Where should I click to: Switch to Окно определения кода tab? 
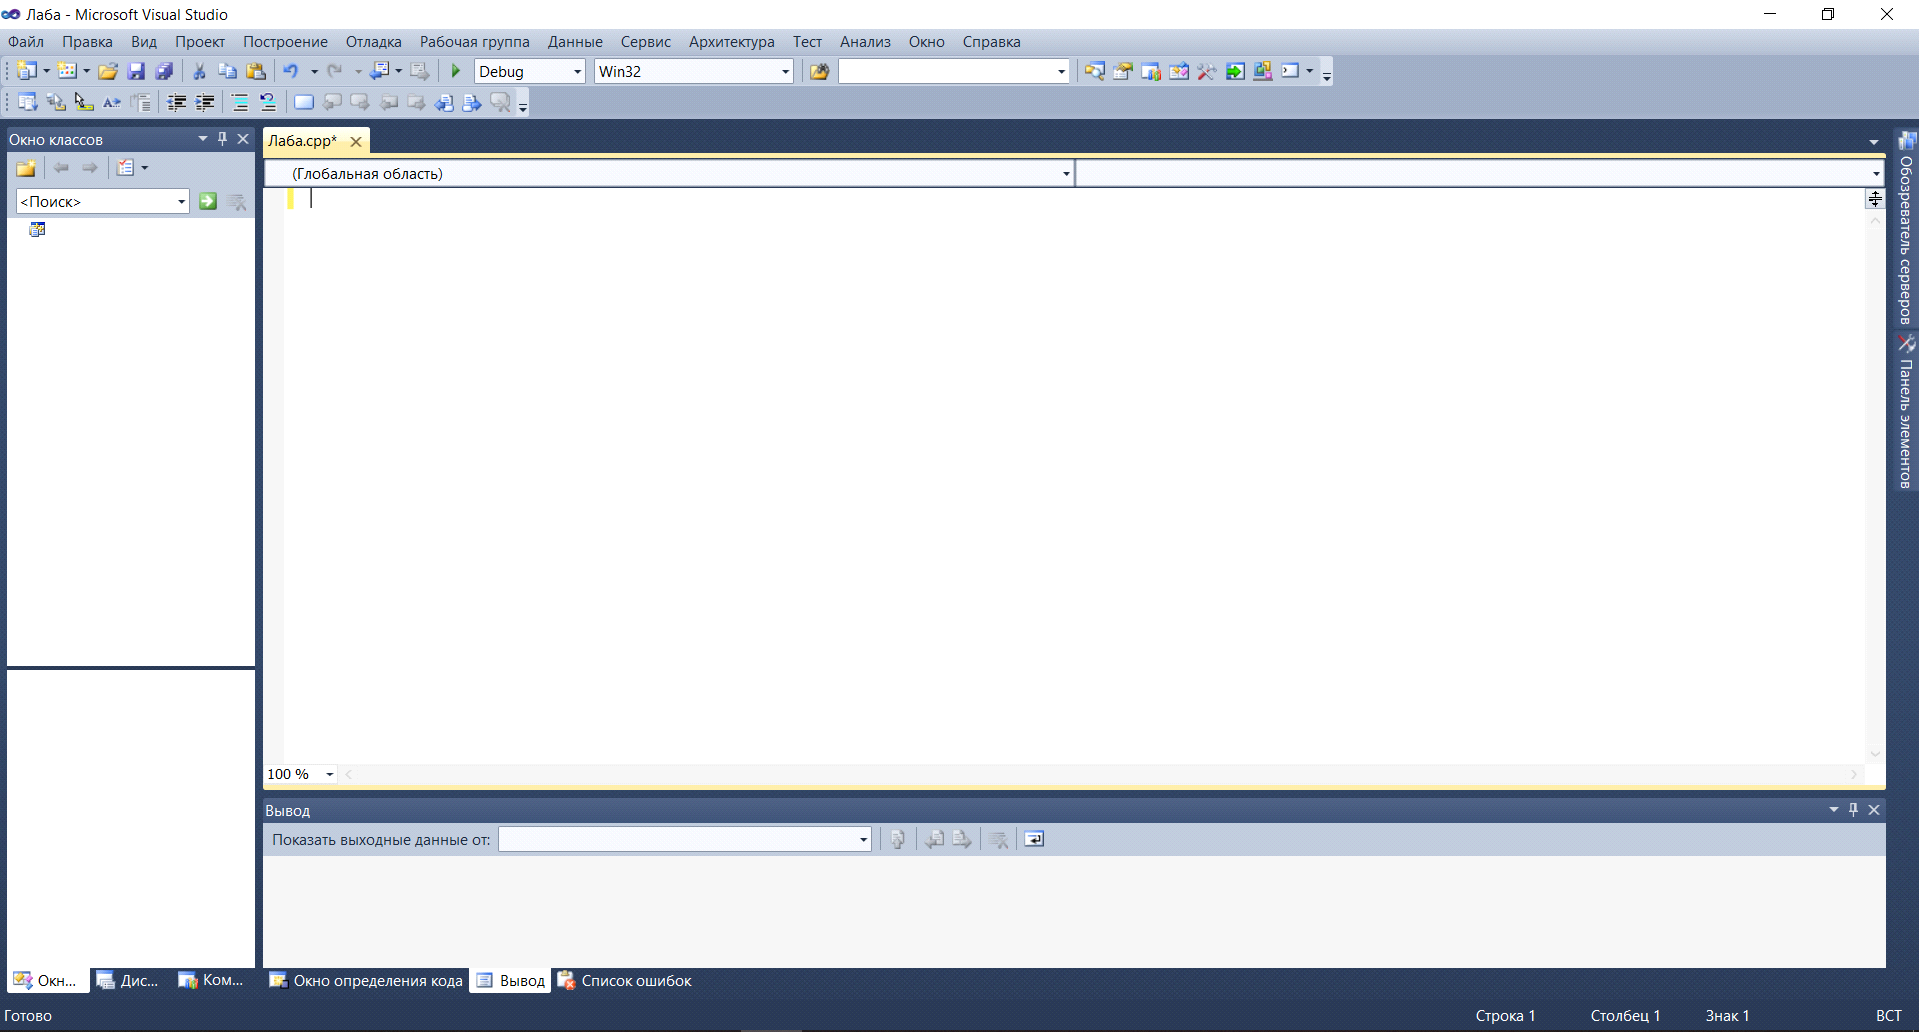(366, 981)
